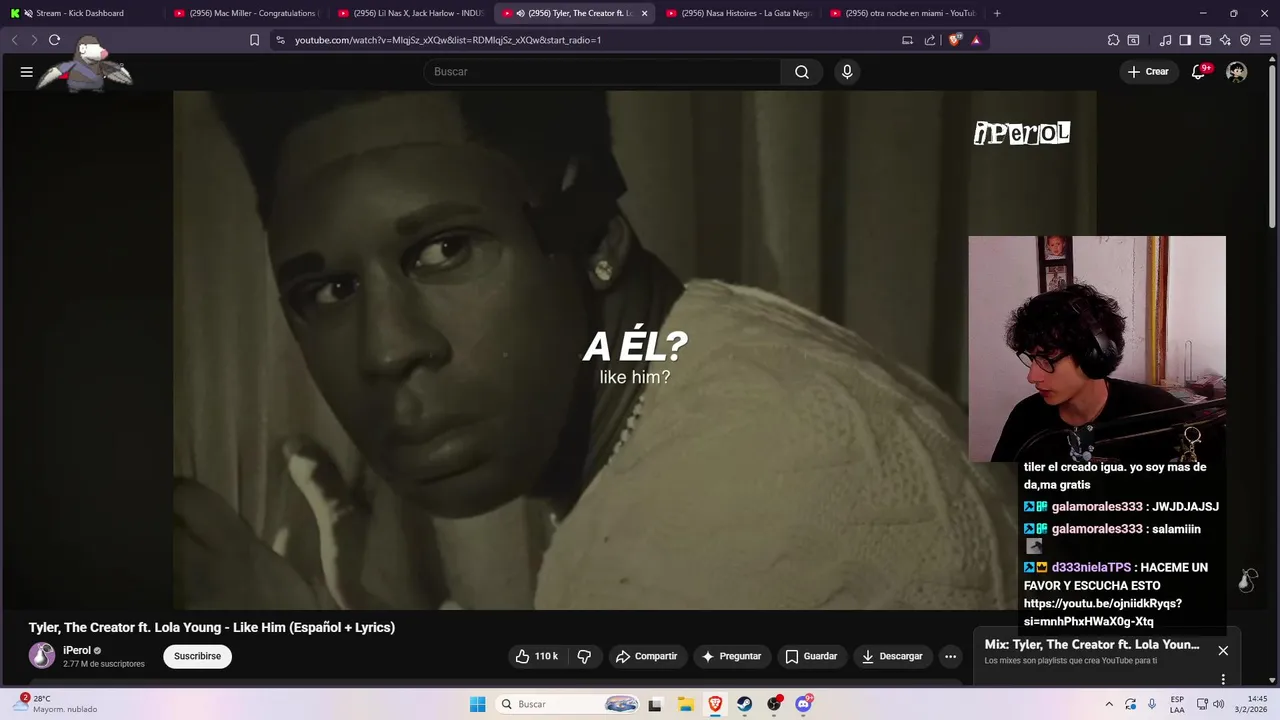Click the Compartir share button
The height and width of the screenshot is (720, 1280).
(x=647, y=656)
